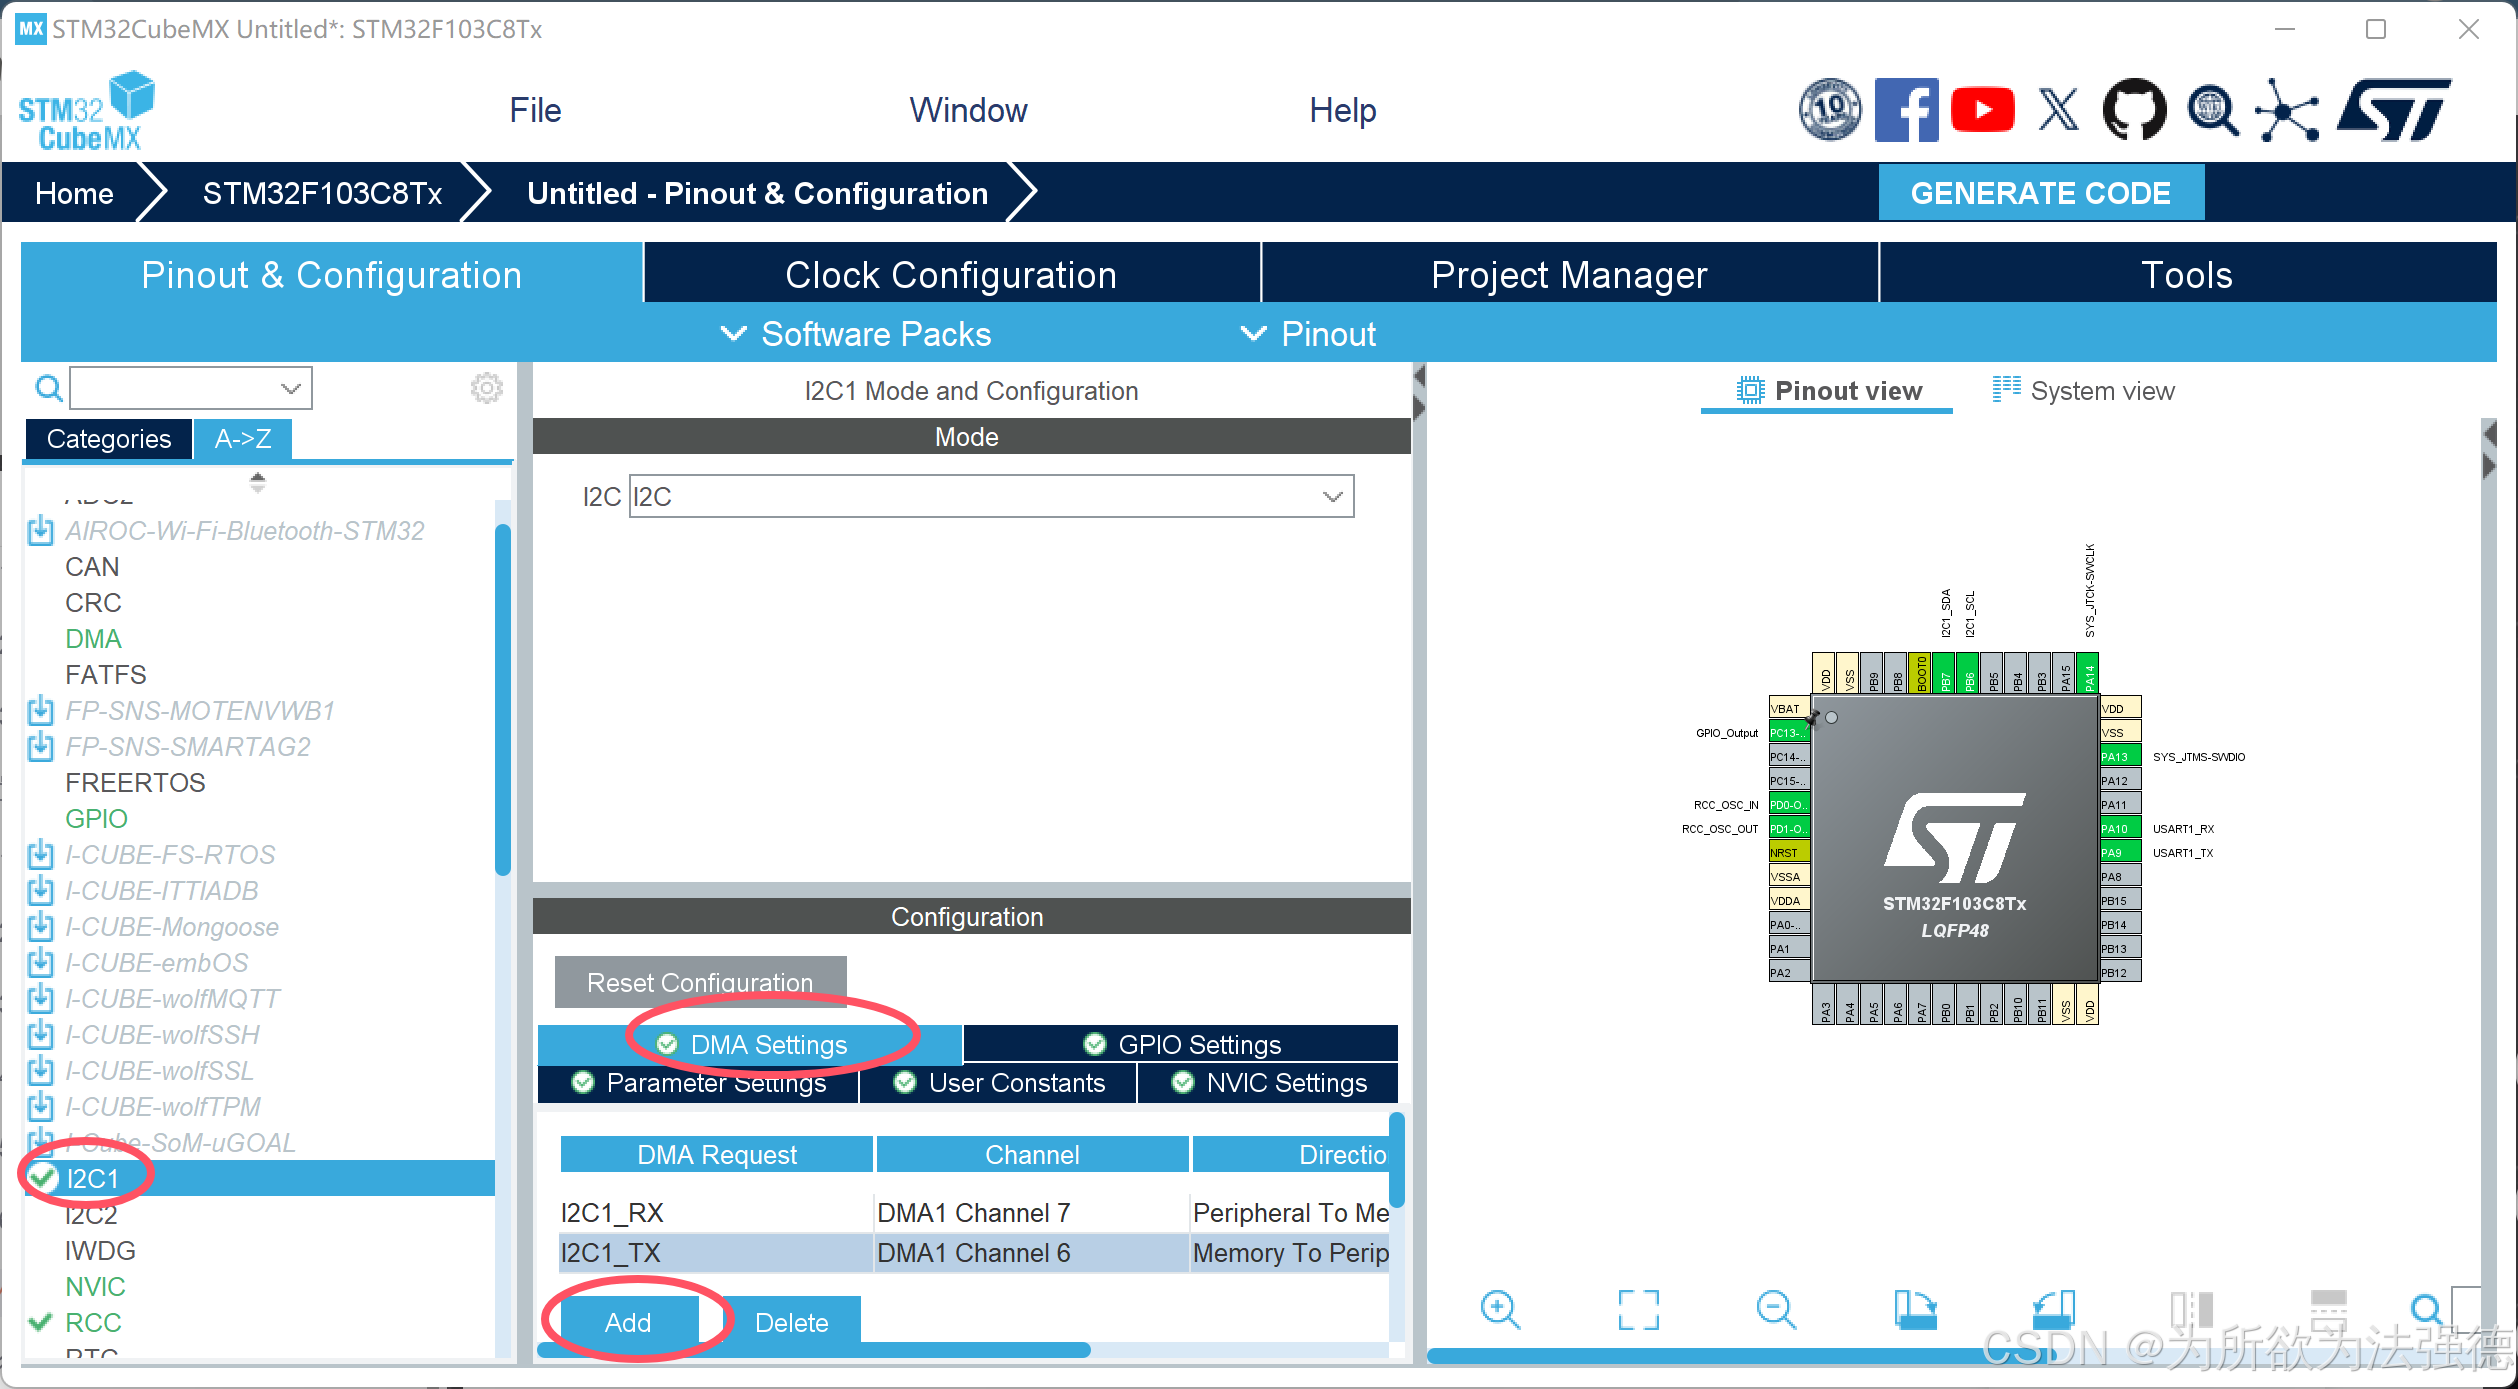Screen dimensions: 2518x1389
Task: Rotate chip view counterclockwise
Action: (x=2054, y=1308)
